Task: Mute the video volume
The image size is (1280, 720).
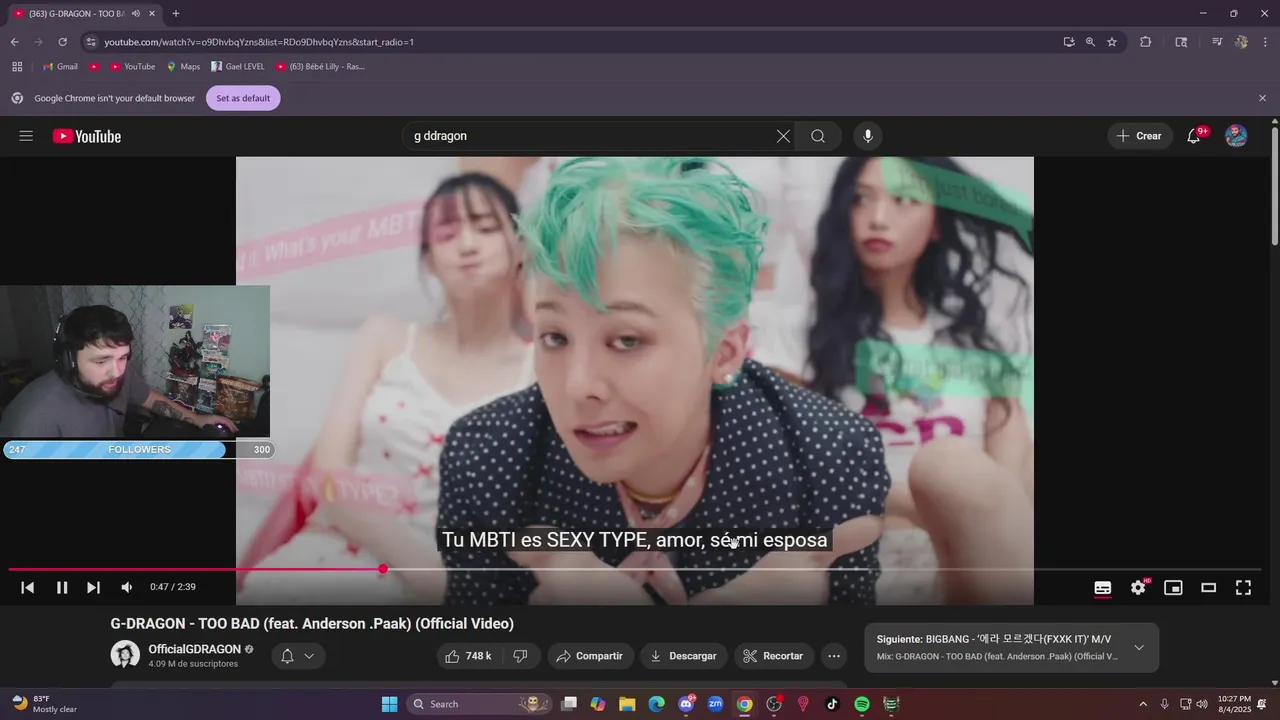Action: (x=127, y=588)
